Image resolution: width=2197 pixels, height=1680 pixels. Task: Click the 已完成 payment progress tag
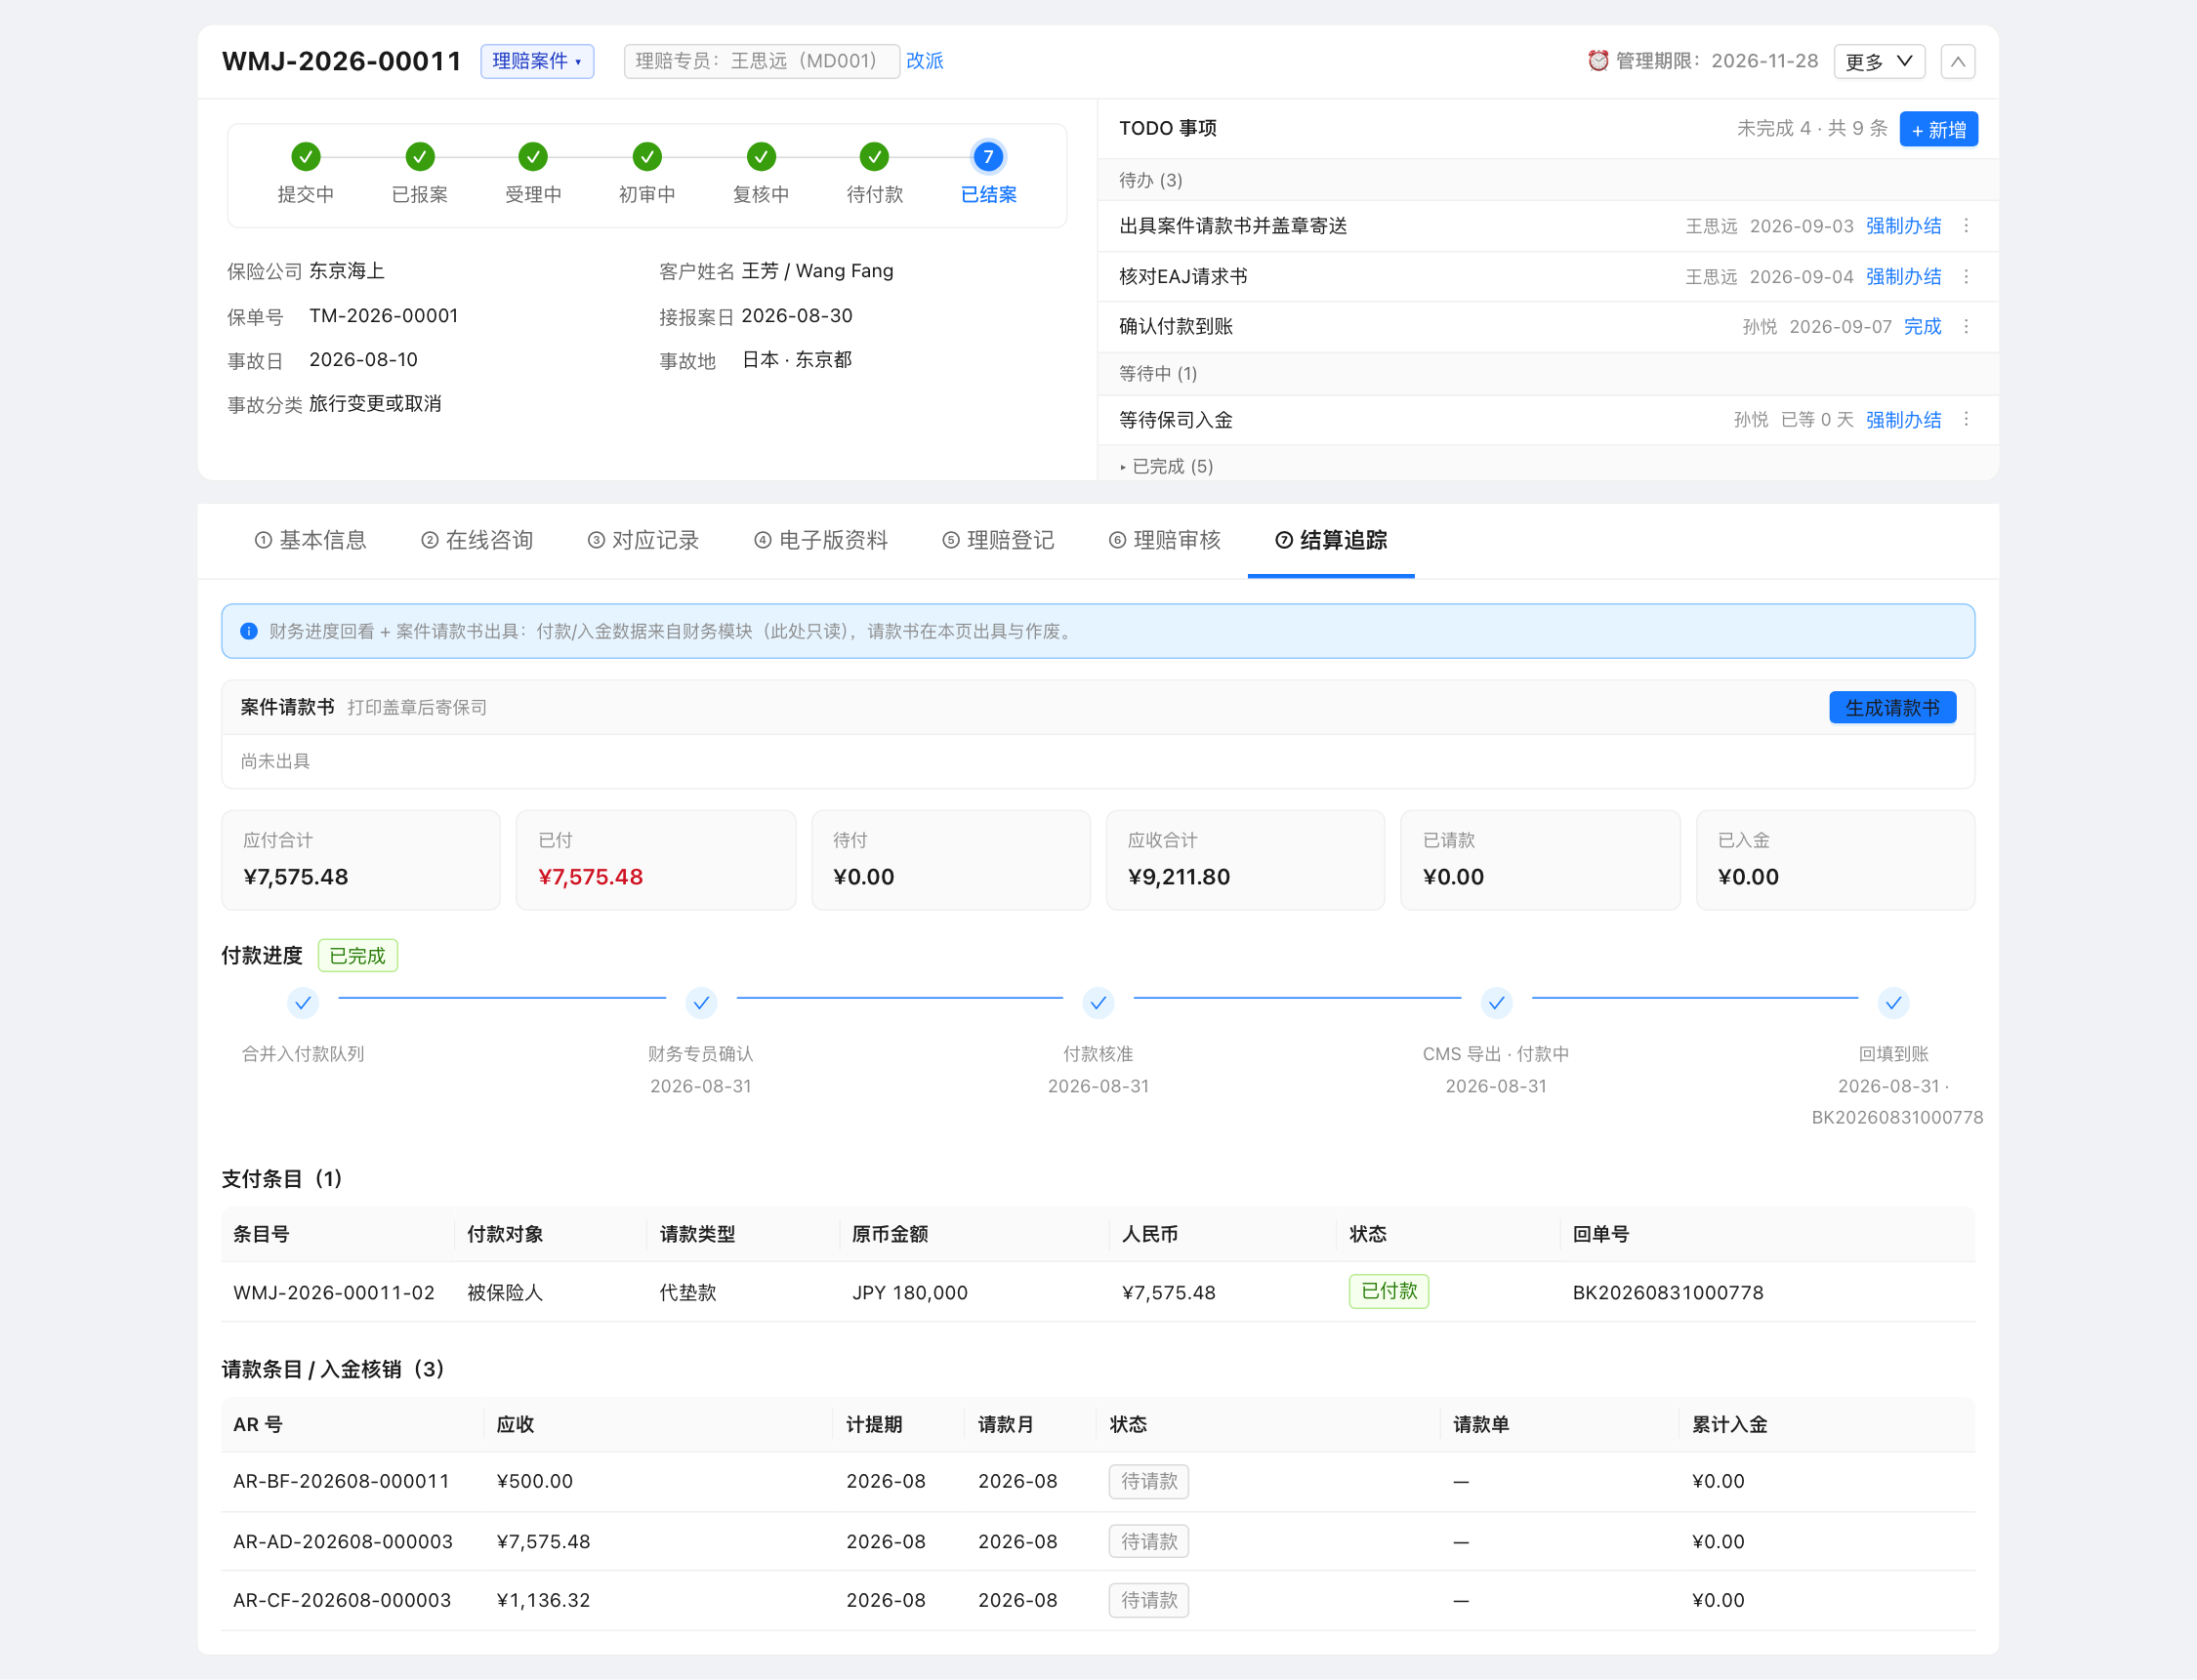[358, 956]
